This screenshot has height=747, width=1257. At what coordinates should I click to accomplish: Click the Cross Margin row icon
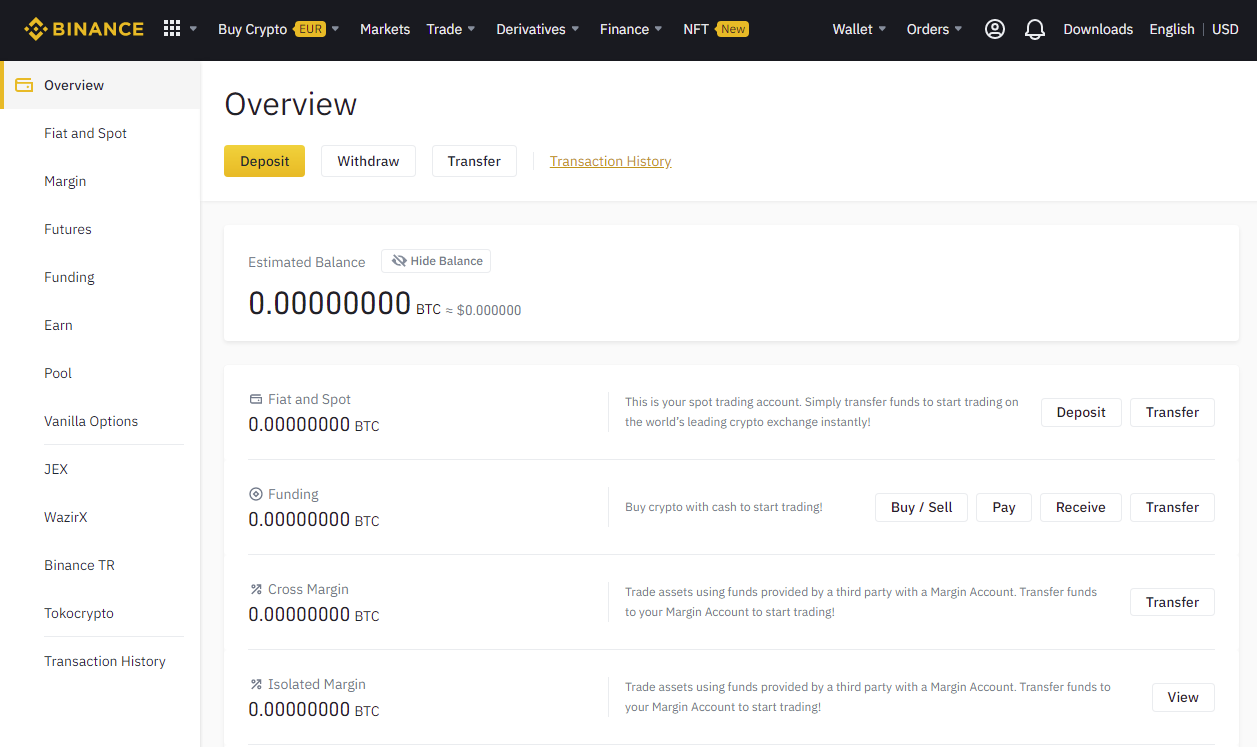point(255,589)
